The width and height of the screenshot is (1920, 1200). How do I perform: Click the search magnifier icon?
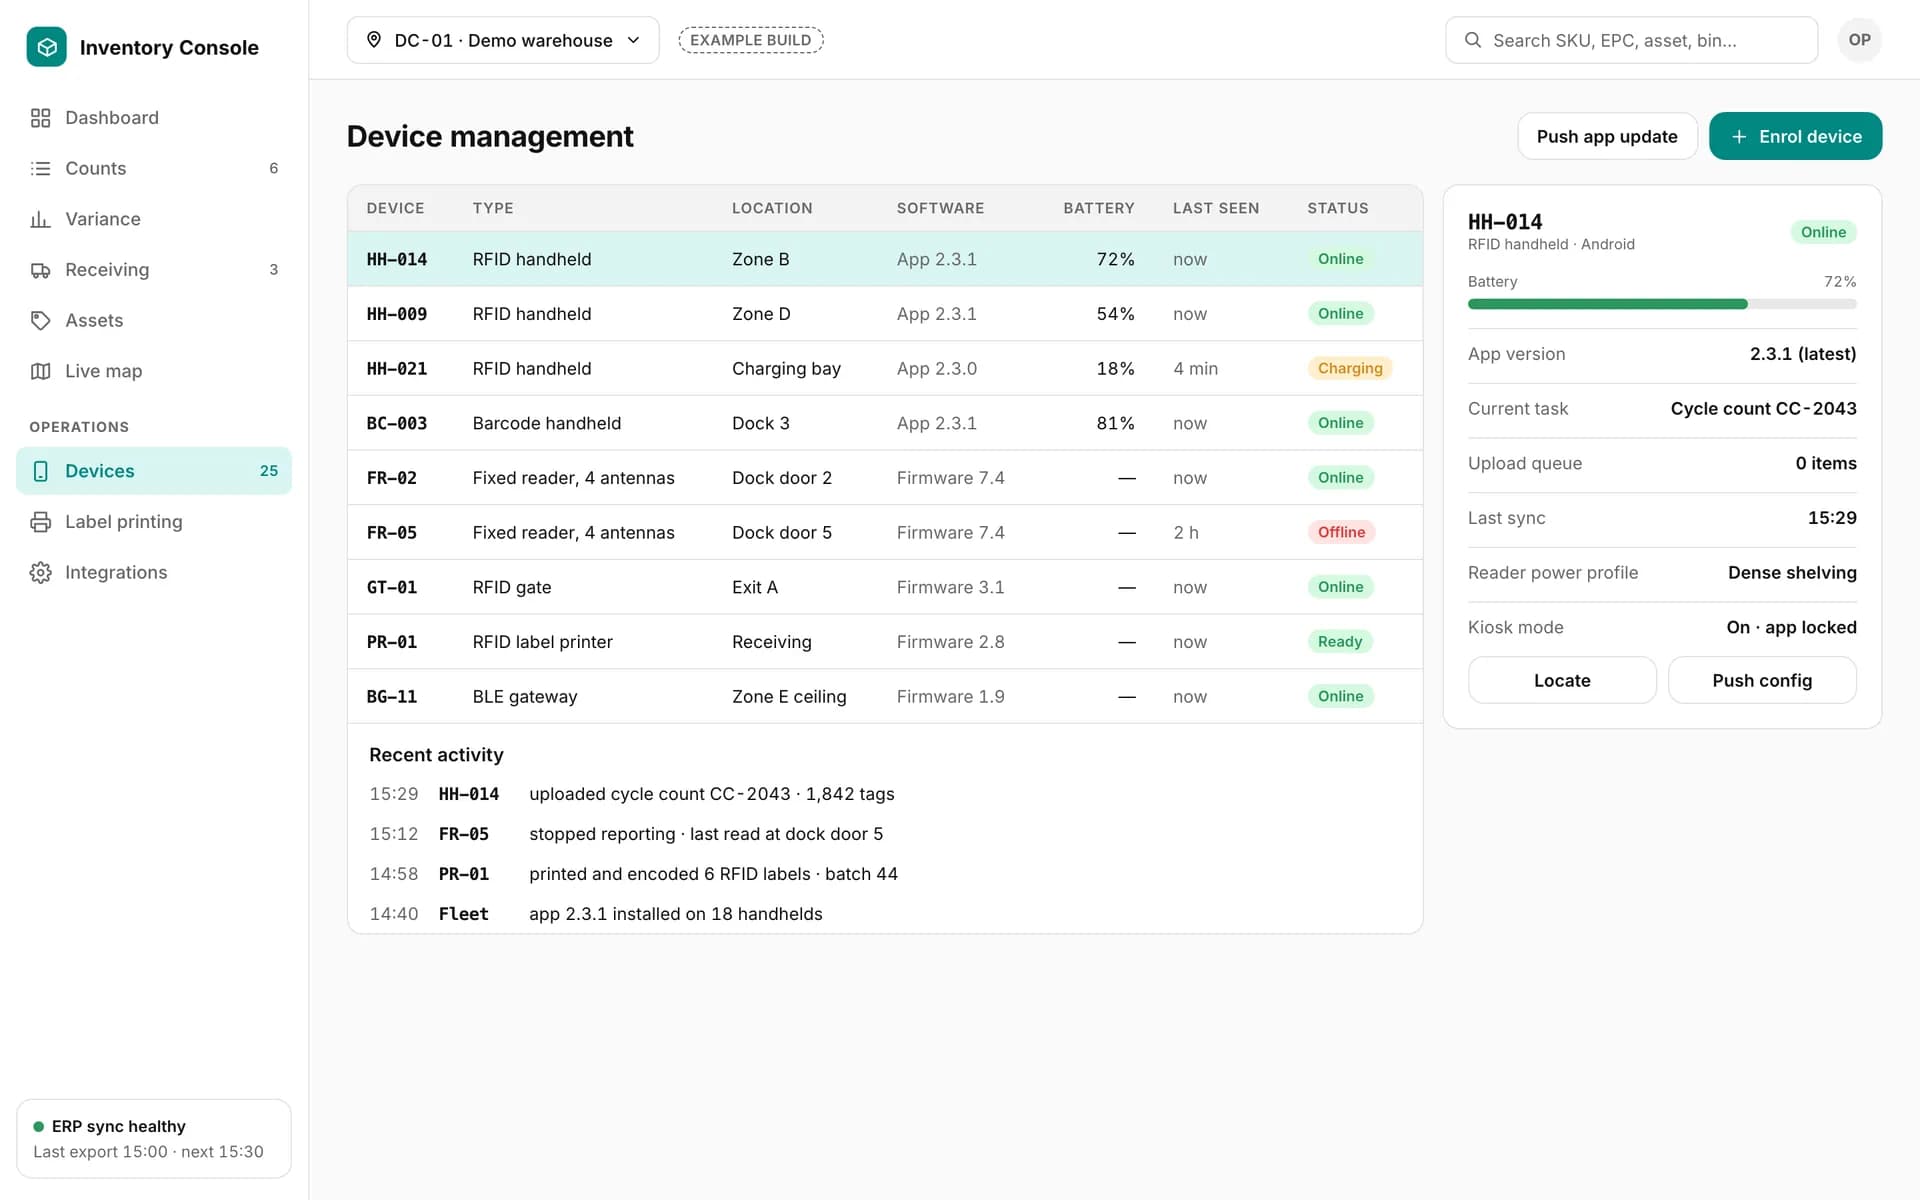(1473, 40)
